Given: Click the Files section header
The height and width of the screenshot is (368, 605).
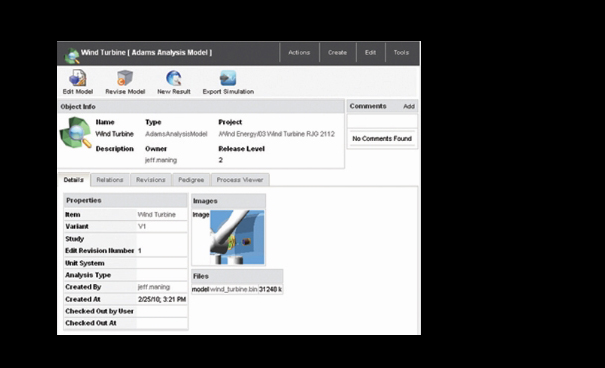Looking at the screenshot, I should tap(237, 276).
